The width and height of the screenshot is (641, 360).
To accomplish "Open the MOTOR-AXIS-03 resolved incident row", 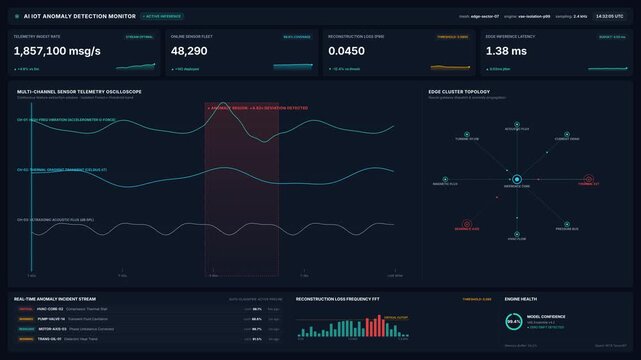I will [x=148, y=329].
